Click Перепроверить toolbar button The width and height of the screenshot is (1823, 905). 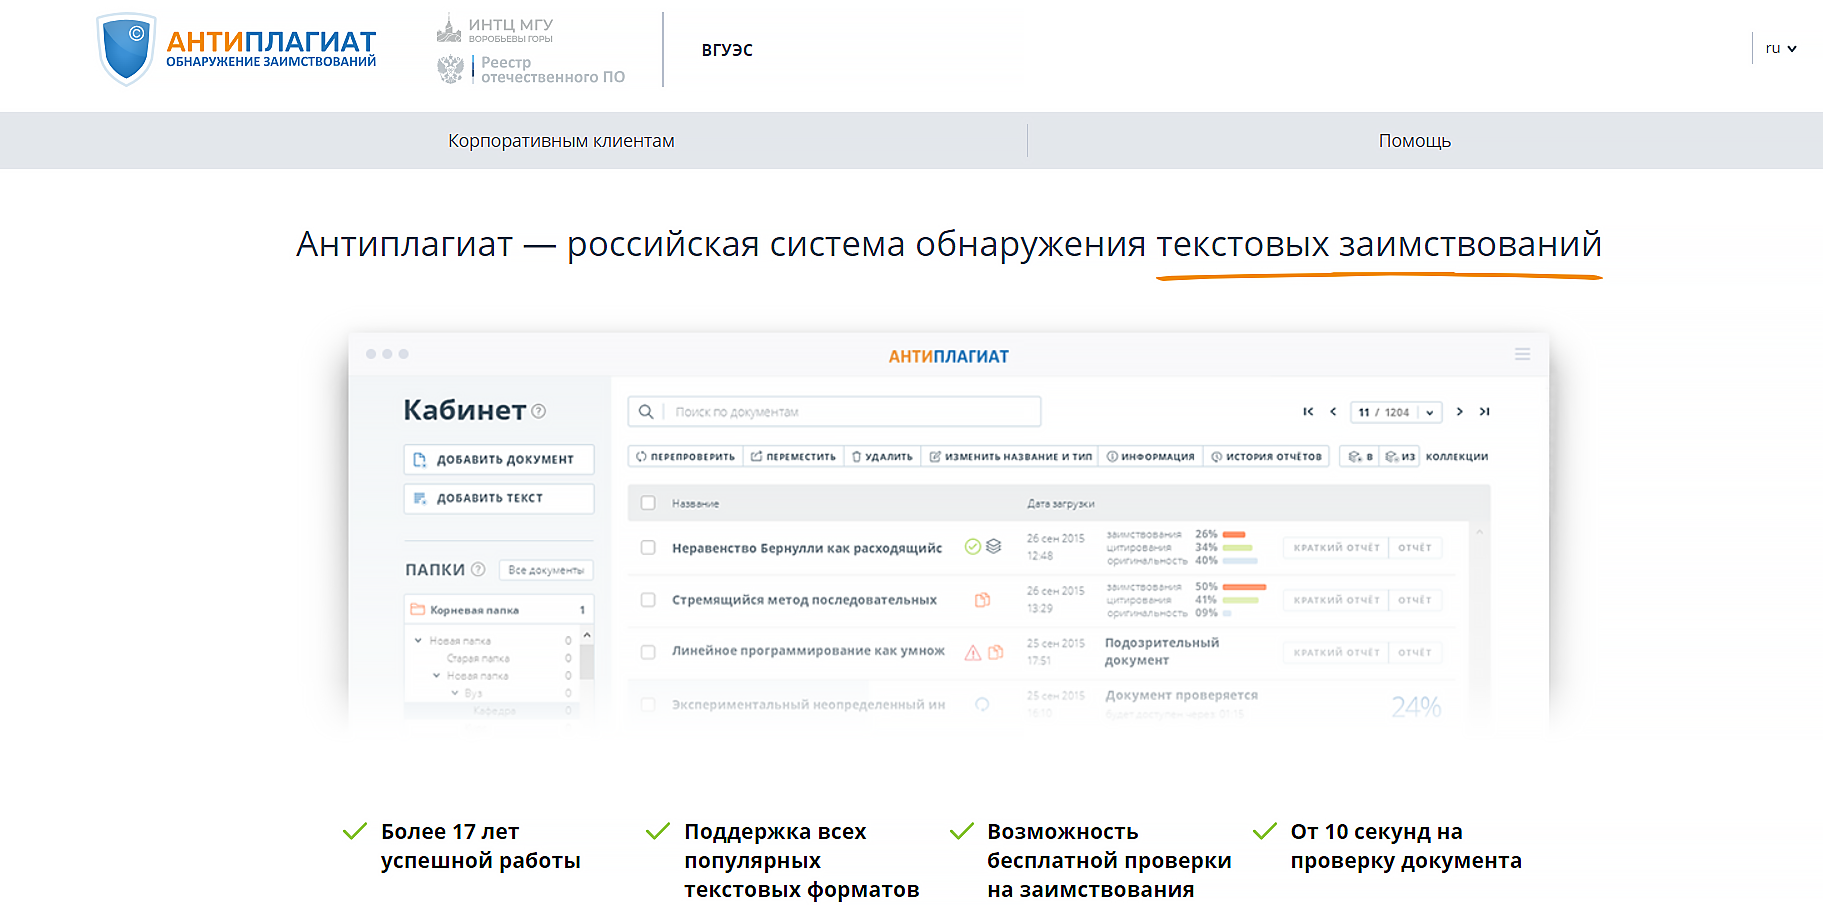point(685,456)
